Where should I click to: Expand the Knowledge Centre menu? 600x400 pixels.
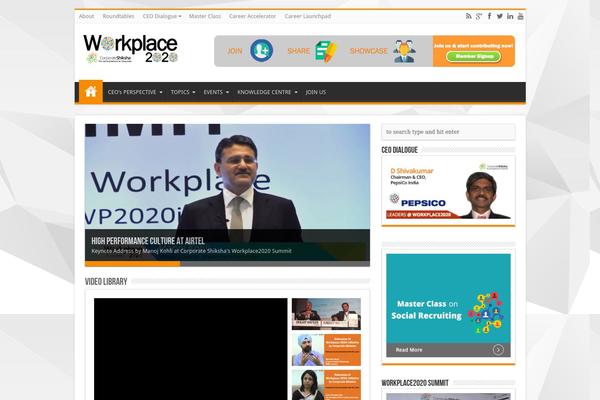(x=267, y=92)
